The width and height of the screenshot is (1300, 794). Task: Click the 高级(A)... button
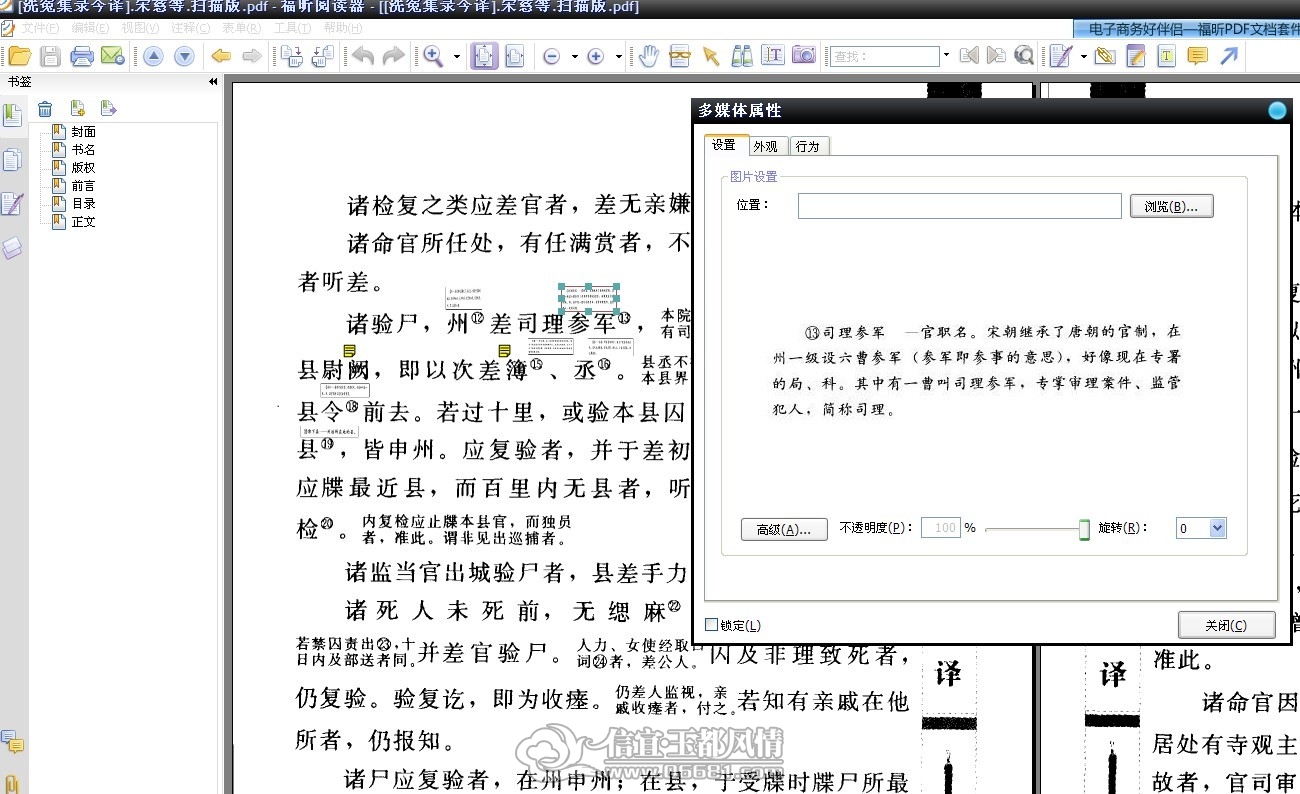click(x=784, y=529)
